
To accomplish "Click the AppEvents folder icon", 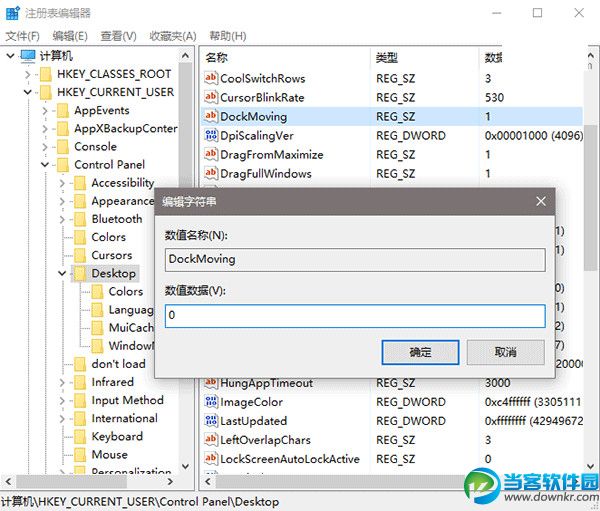I will coord(62,111).
